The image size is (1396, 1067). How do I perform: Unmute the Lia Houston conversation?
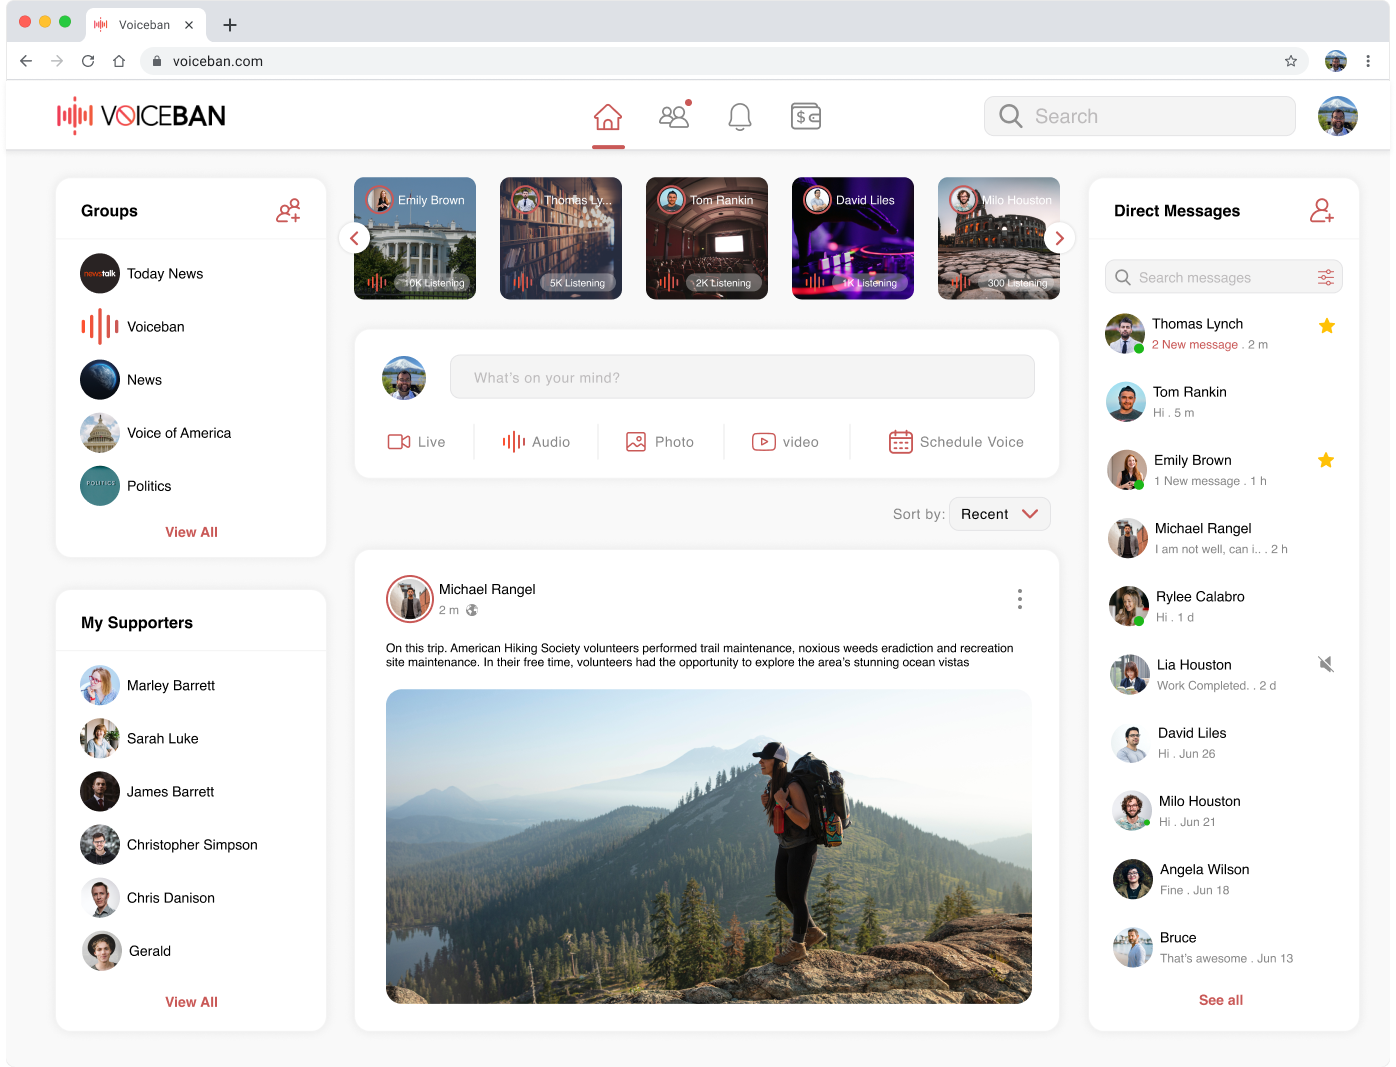(x=1325, y=665)
